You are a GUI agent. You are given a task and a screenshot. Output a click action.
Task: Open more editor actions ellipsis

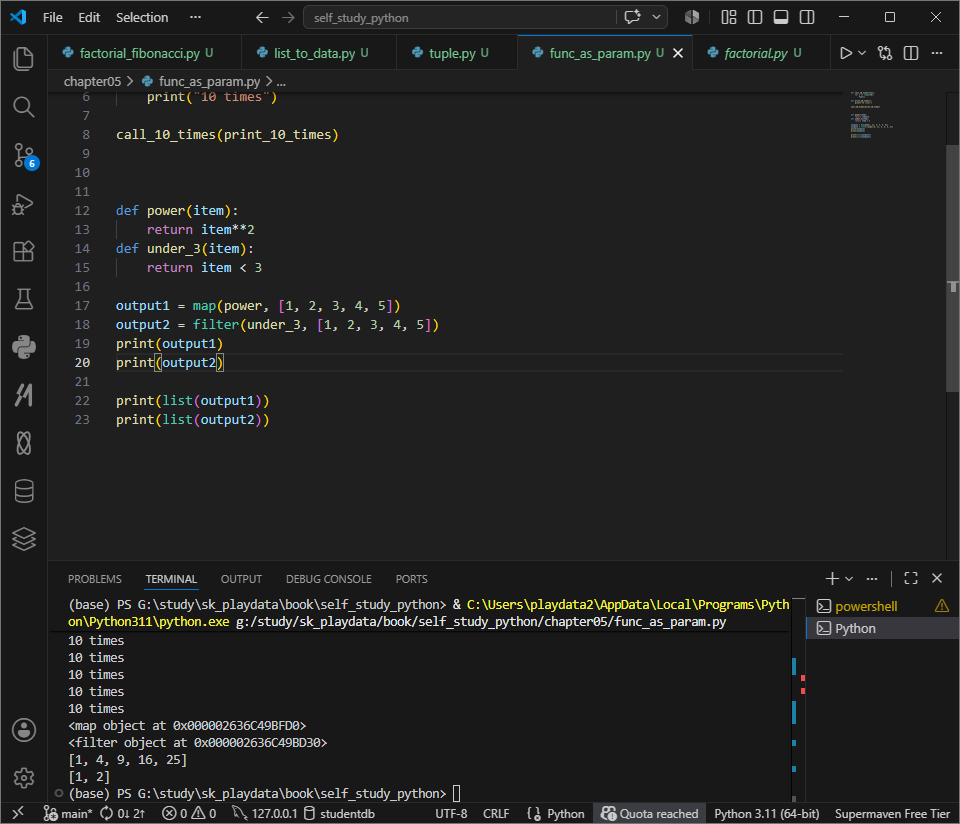[x=937, y=53]
